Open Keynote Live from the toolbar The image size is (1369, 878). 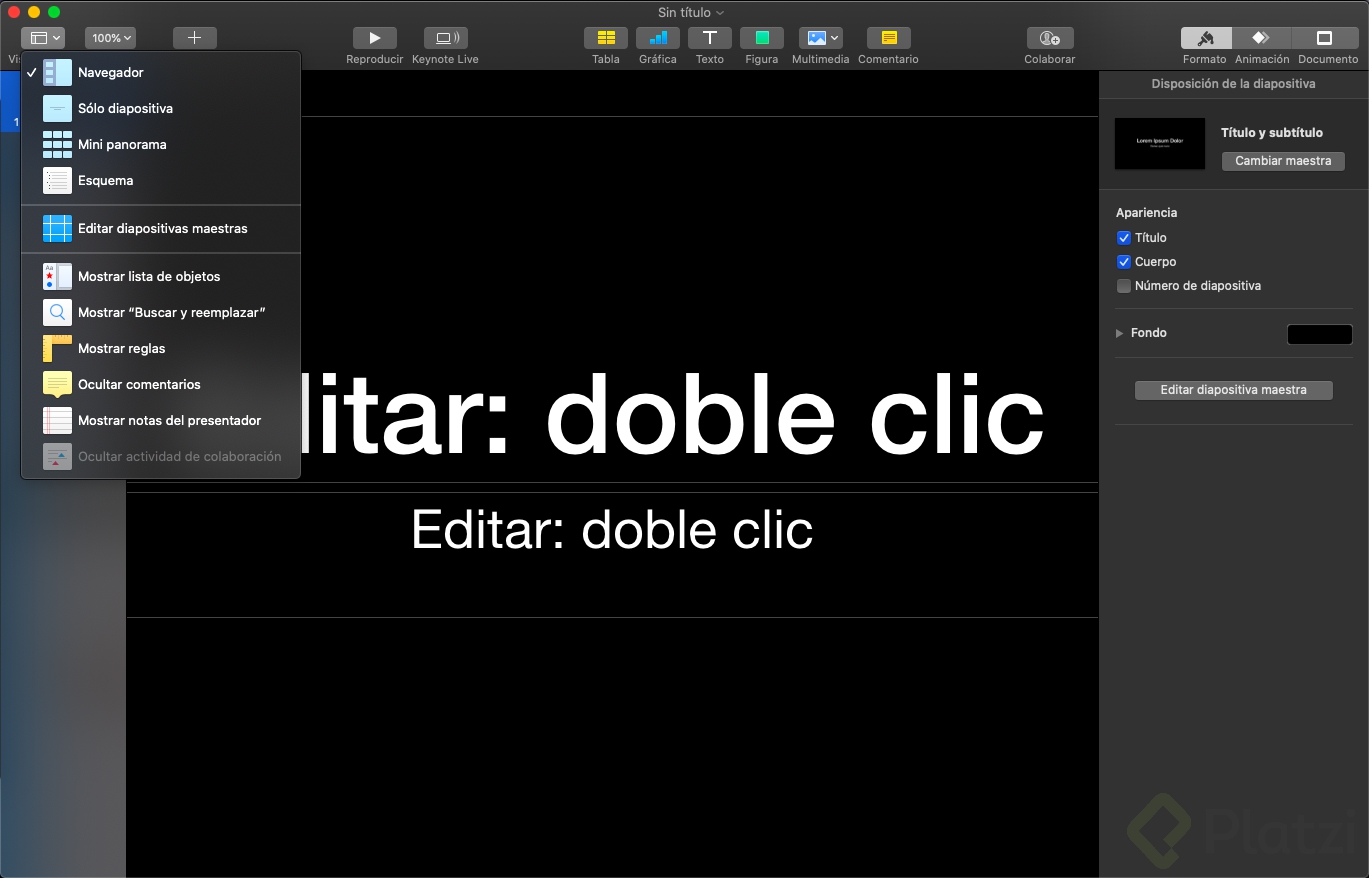445,38
